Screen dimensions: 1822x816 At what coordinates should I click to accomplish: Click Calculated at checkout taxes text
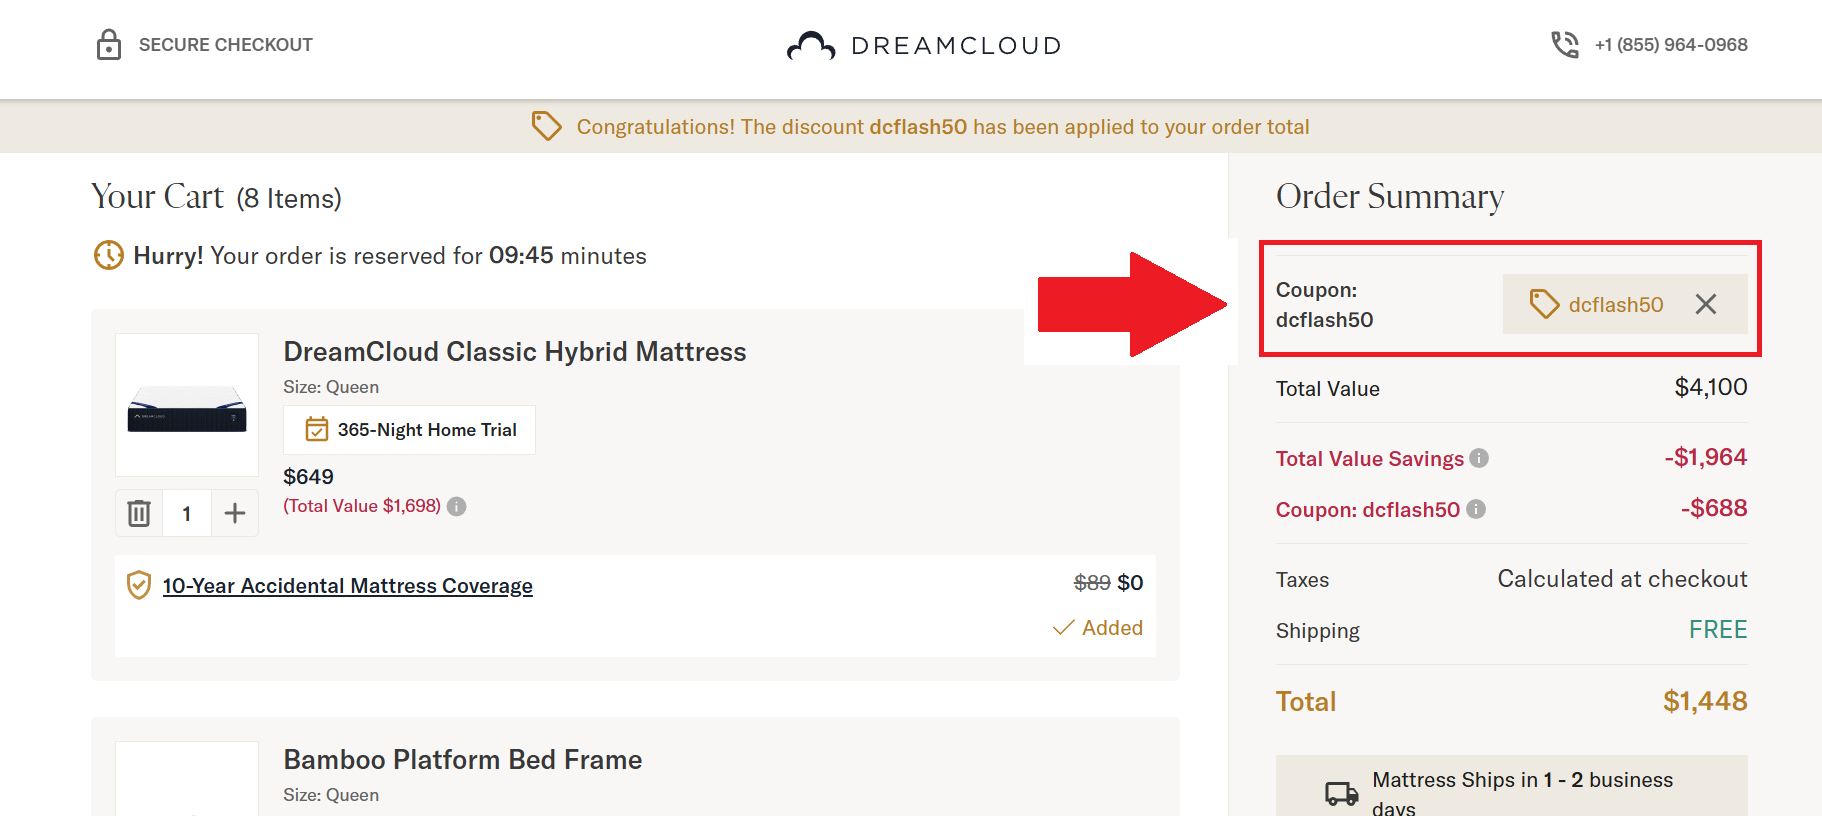1622,579
